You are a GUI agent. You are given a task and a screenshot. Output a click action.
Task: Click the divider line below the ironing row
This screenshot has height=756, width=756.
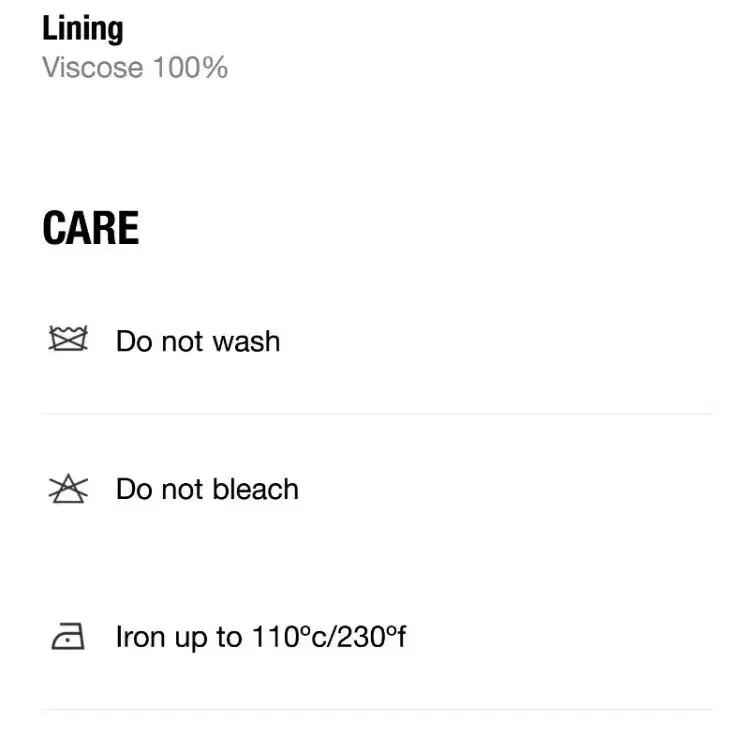click(x=377, y=709)
